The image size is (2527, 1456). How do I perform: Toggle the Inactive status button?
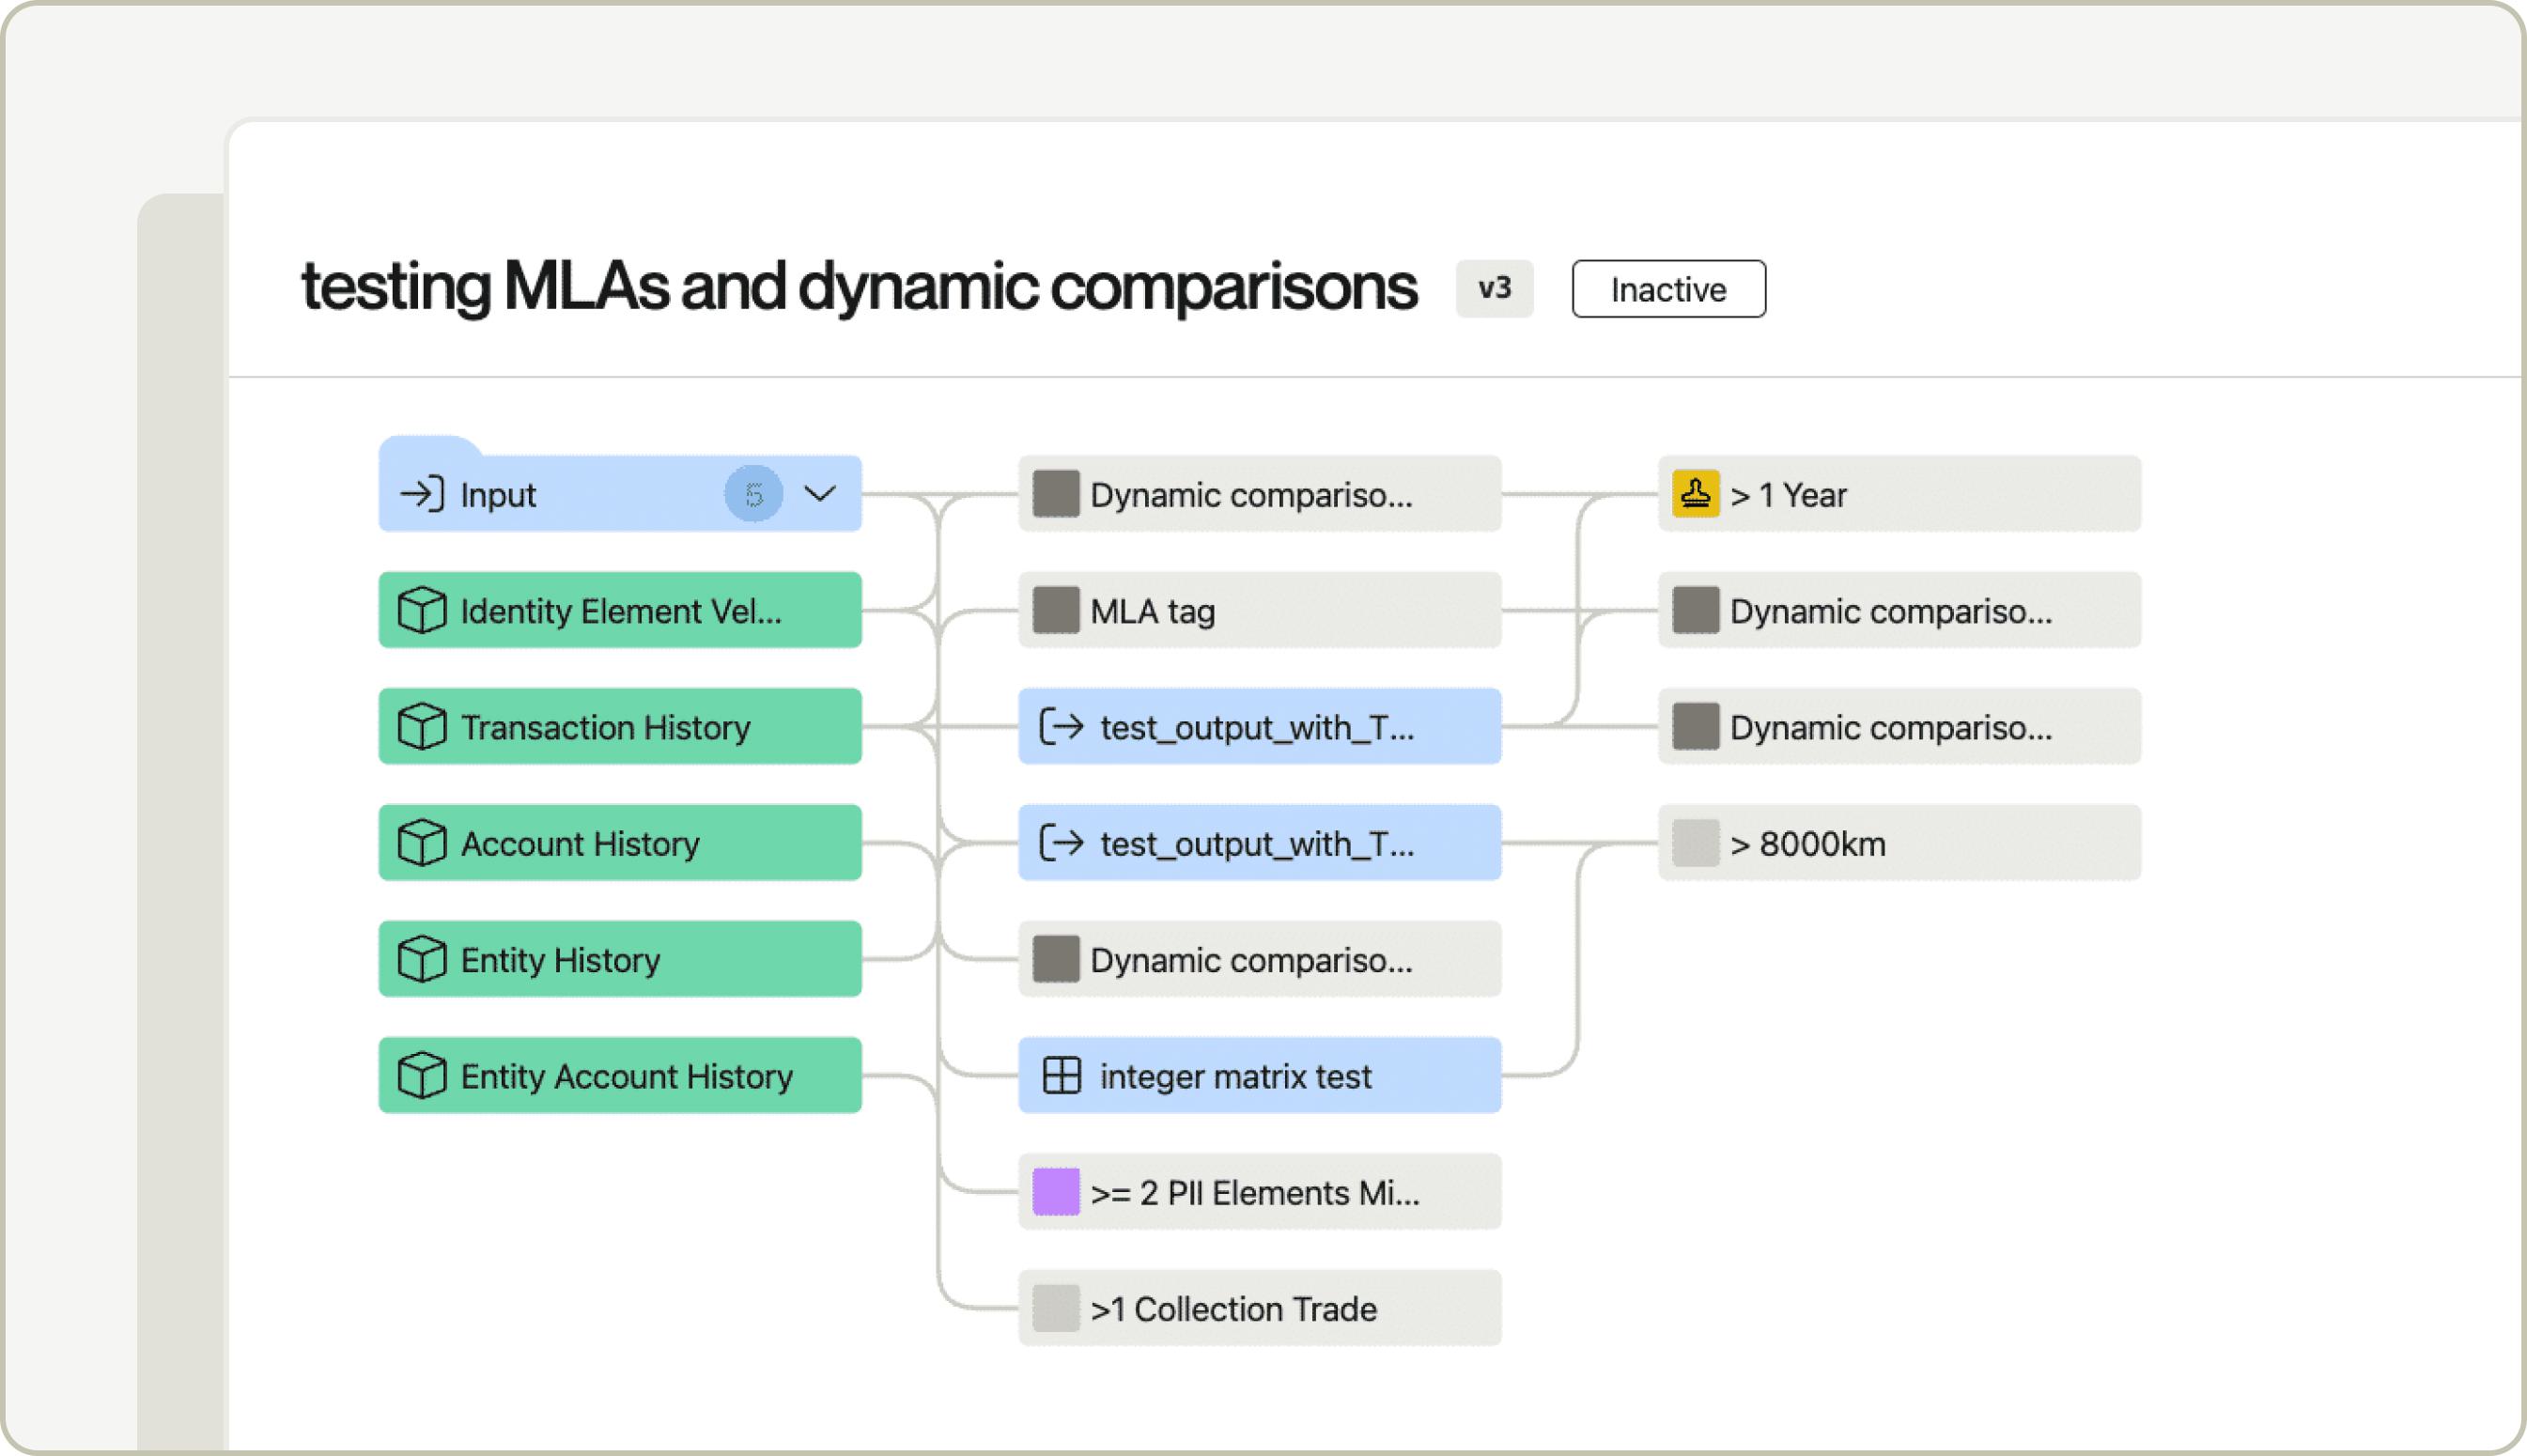[1668, 289]
